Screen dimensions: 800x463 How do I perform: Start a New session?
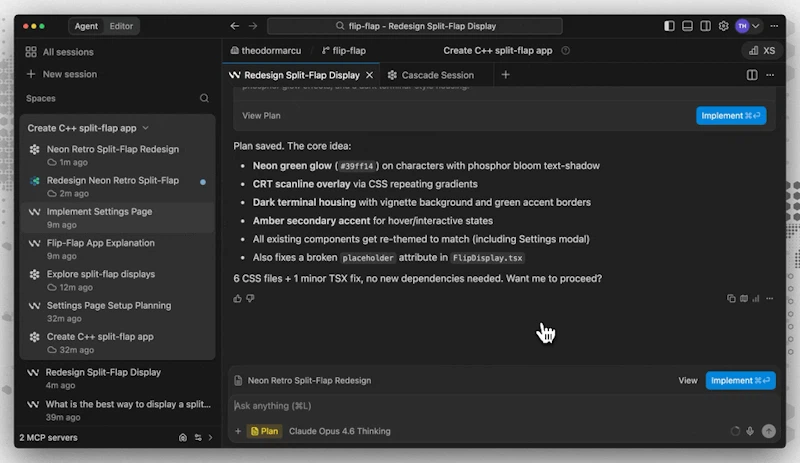point(62,74)
